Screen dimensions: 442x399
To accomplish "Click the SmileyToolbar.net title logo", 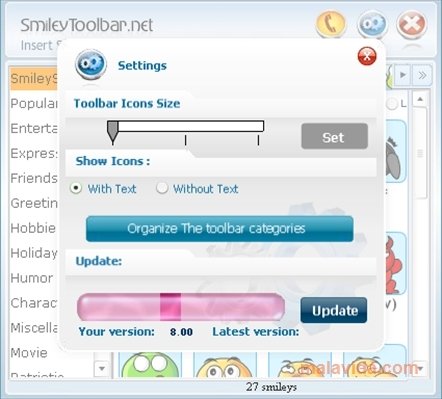I will coord(87,25).
